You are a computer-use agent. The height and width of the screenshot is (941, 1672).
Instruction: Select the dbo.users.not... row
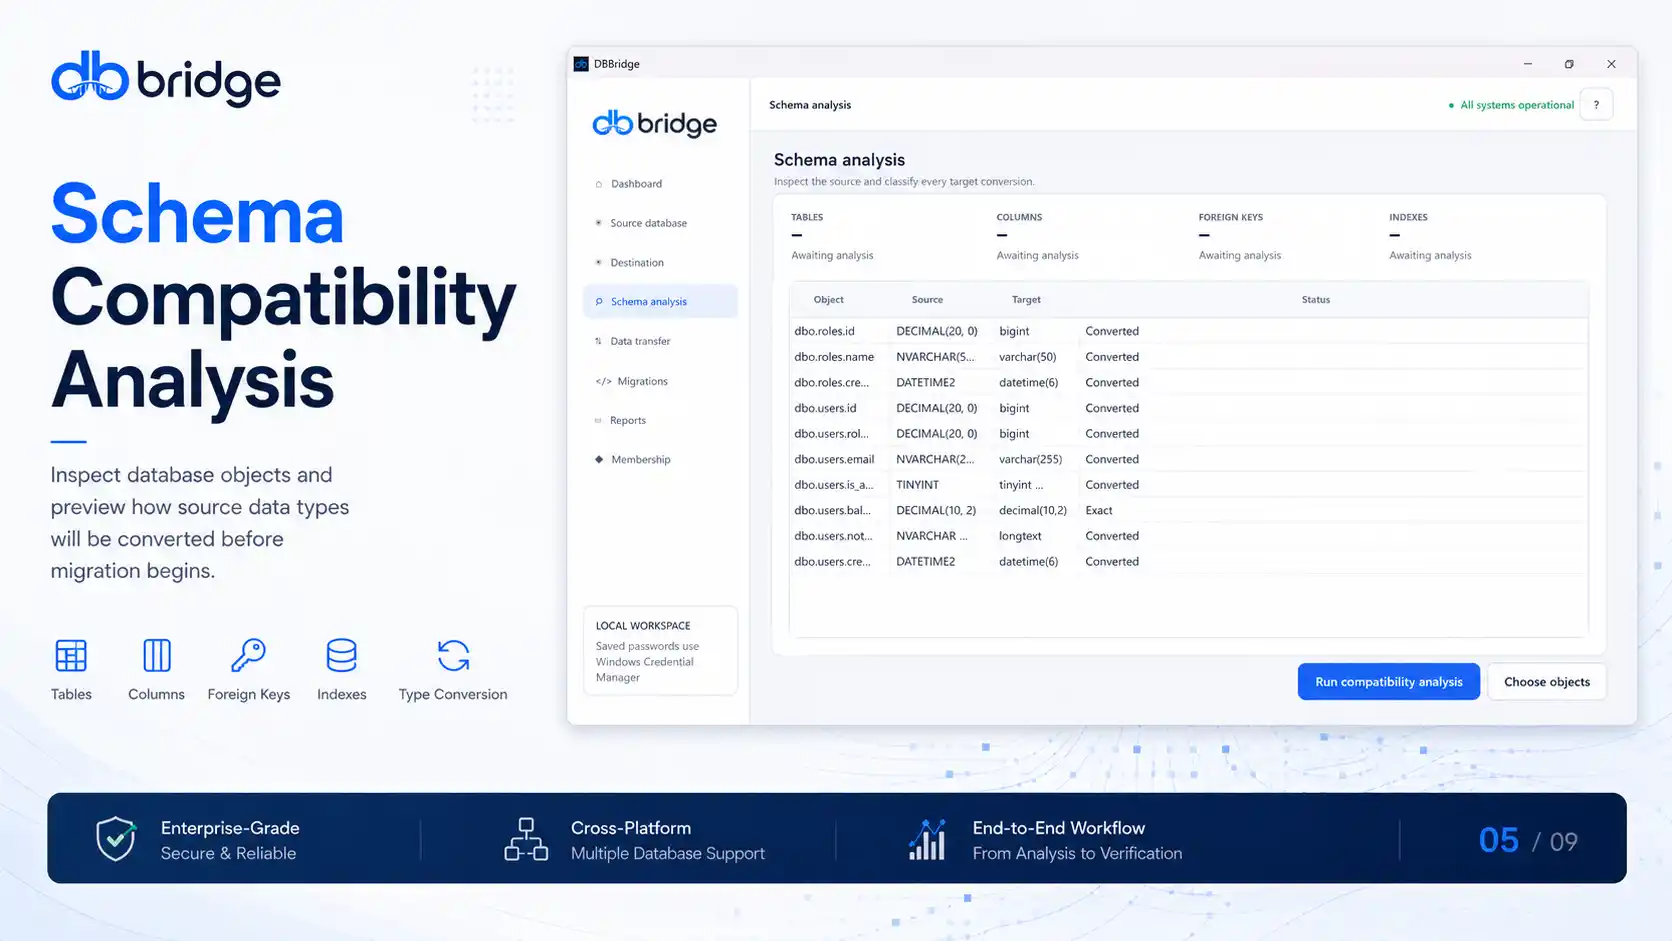click(x=1188, y=536)
